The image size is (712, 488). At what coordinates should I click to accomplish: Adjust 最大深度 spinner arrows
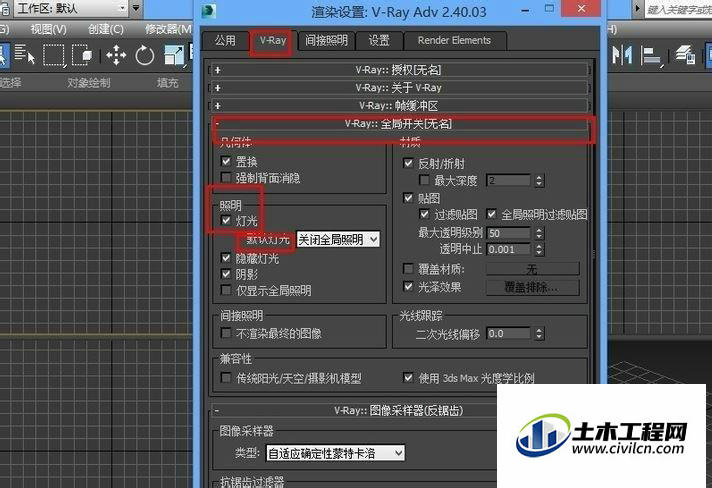tap(539, 181)
